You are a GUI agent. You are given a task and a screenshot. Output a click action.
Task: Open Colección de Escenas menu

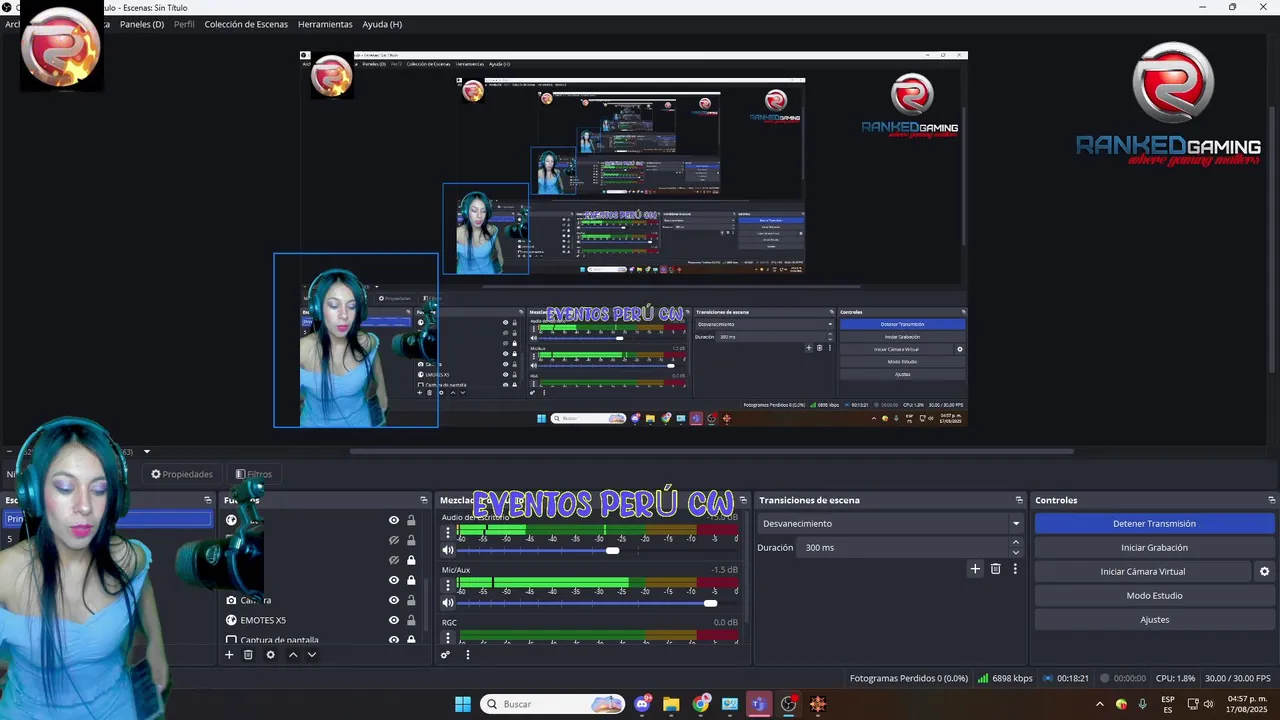[x=246, y=24]
